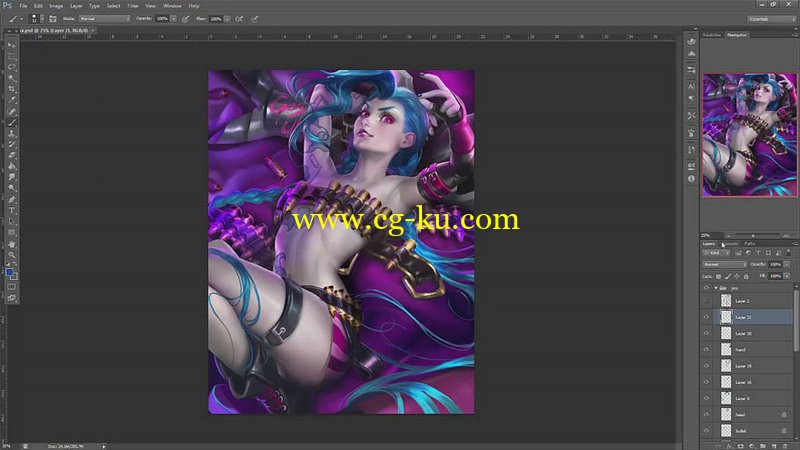Switch to the Swatches tab
800x450 pixels.
tap(712, 35)
